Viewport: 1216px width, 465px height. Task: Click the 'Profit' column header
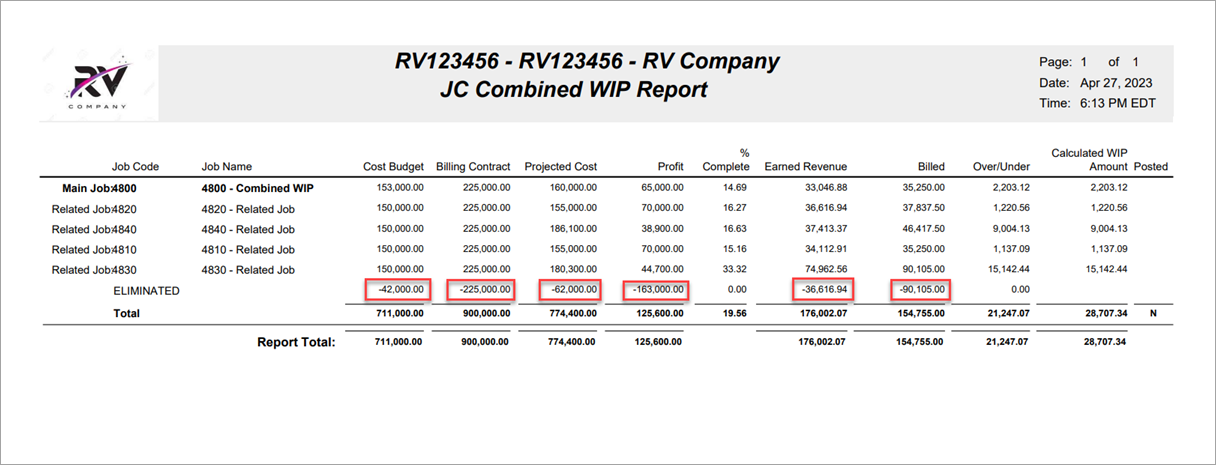670,167
